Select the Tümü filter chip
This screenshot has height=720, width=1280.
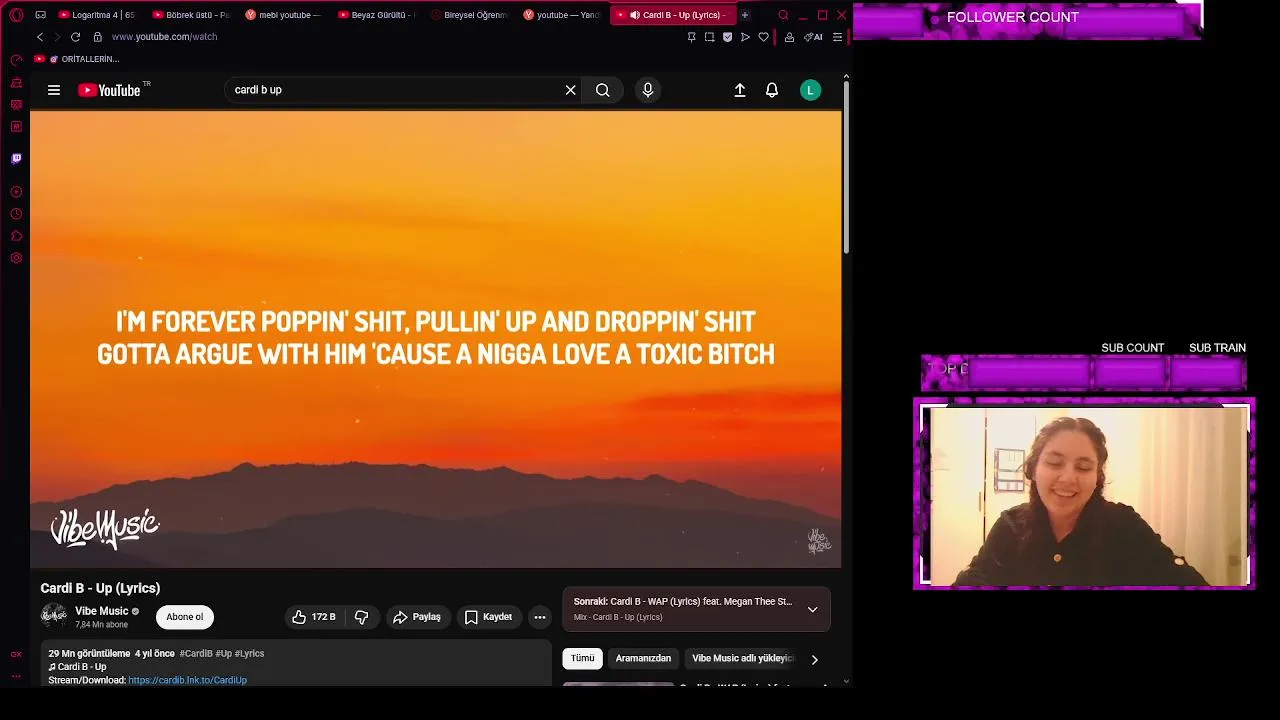[x=583, y=659]
